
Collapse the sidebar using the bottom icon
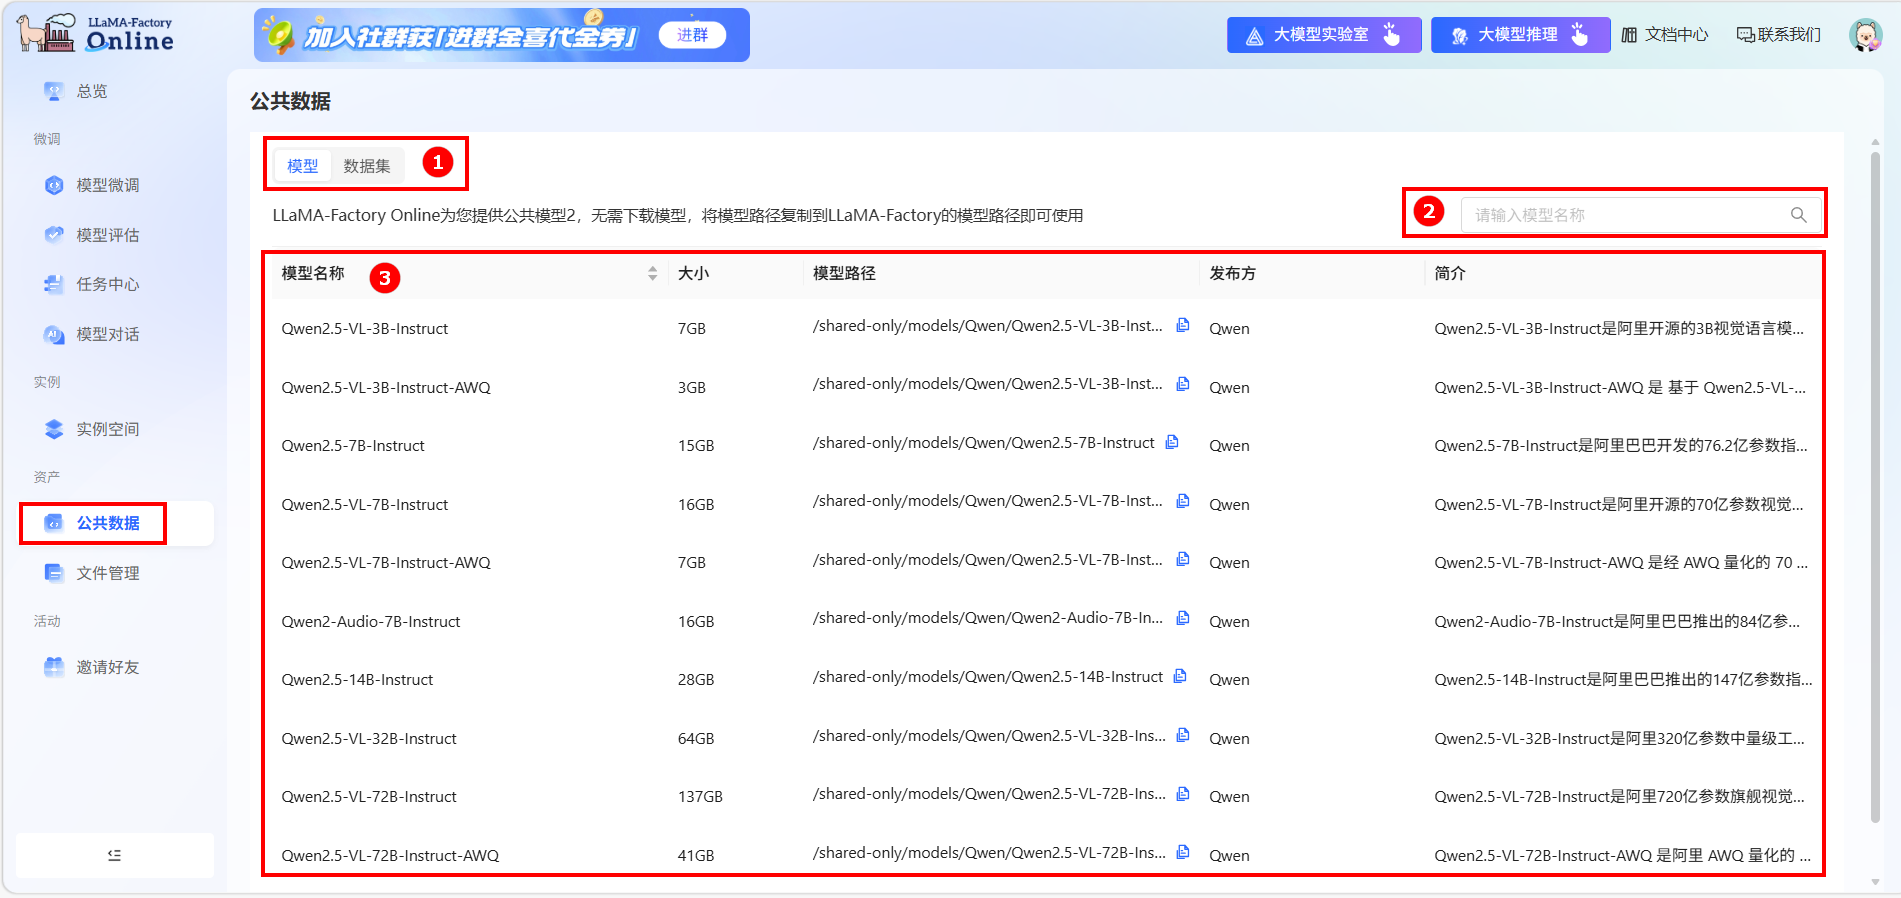coord(114,855)
